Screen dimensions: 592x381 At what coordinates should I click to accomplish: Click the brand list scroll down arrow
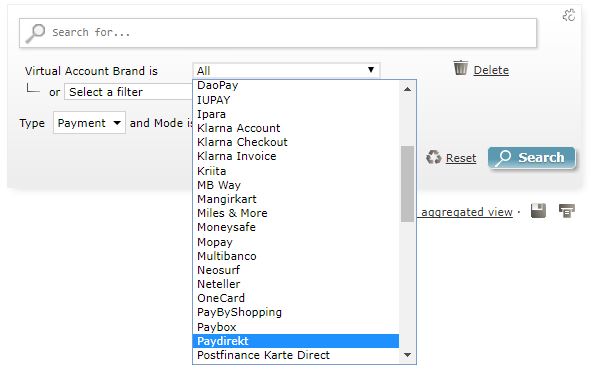tap(407, 355)
